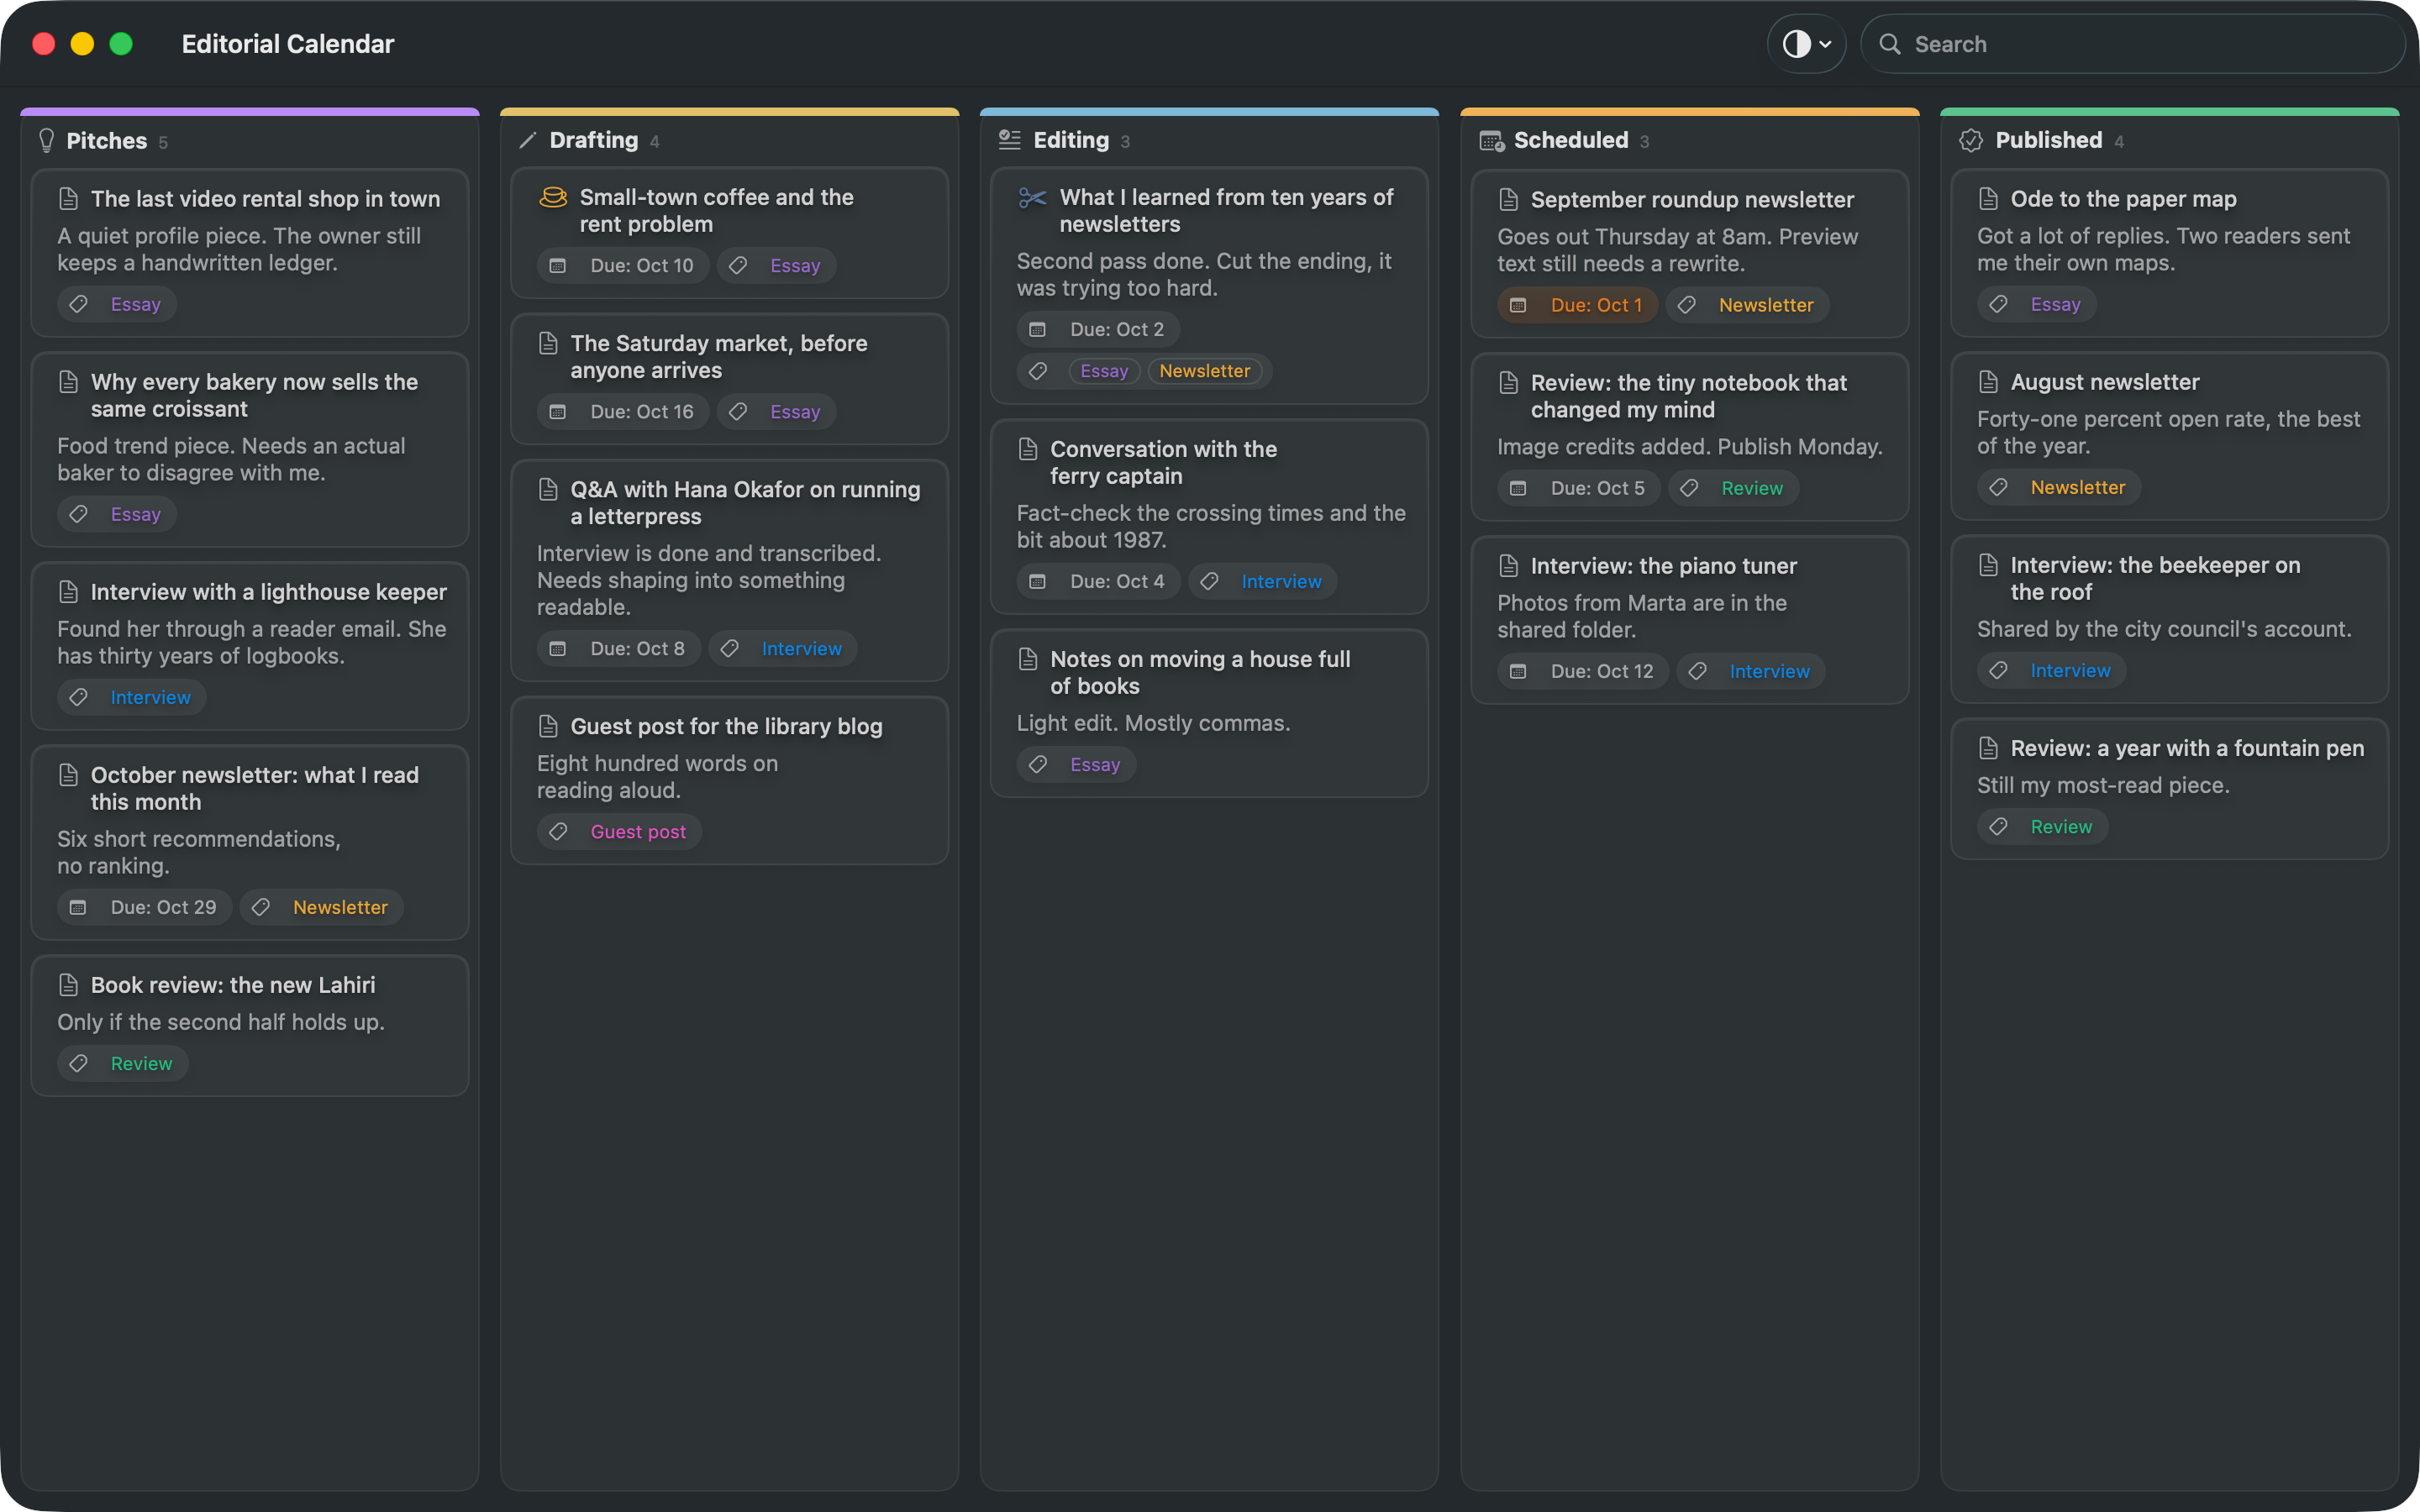Open the last video rental shop card
Image resolution: width=2420 pixels, height=1512 pixels.
(250, 253)
